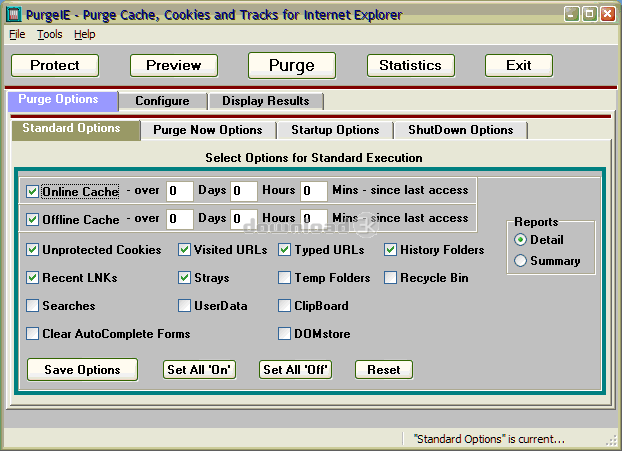
Task: Open the ShutDown Options tab
Action: (461, 130)
